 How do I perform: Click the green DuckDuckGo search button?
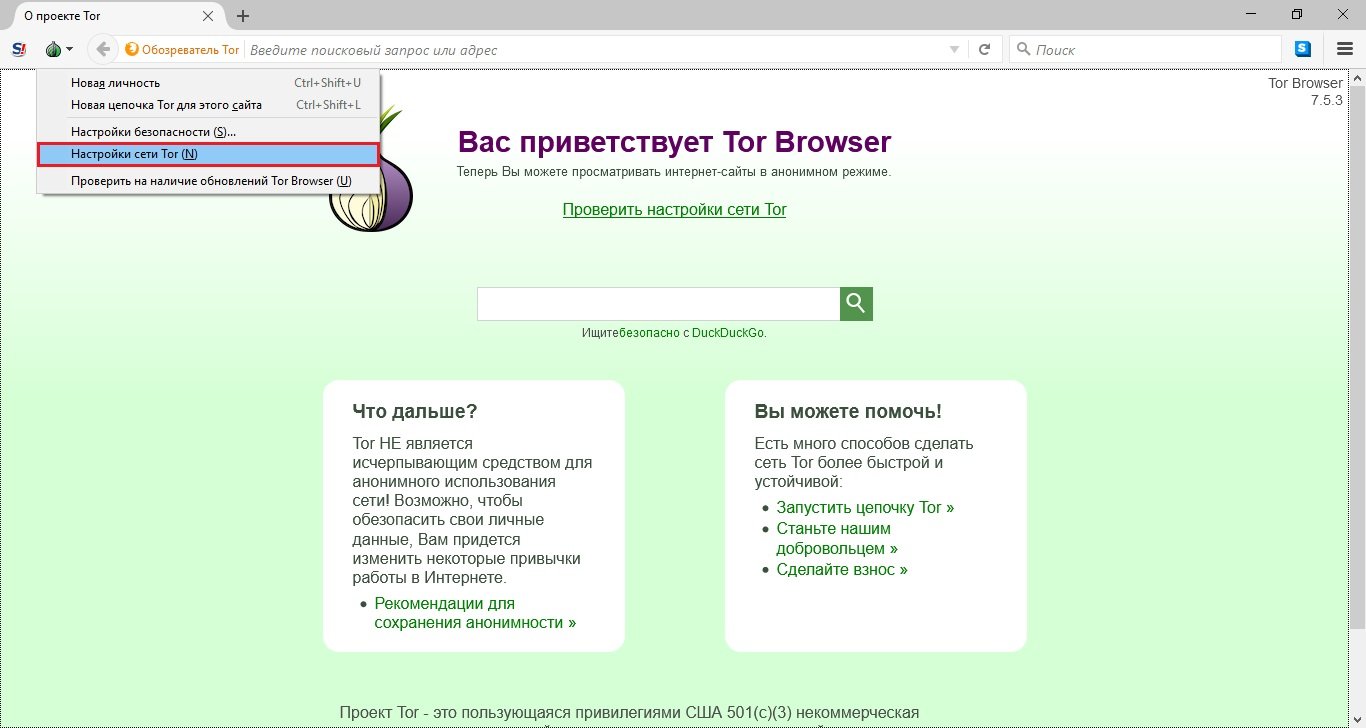(x=856, y=304)
